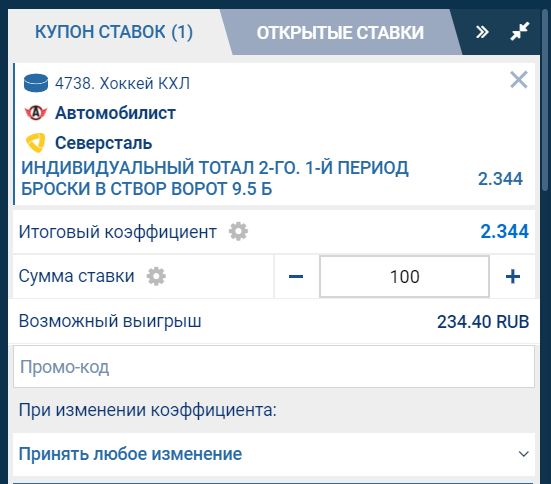551x484 pixels.
Task: Open settings gear next to Сумма ставки
Action: (x=156, y=276)
